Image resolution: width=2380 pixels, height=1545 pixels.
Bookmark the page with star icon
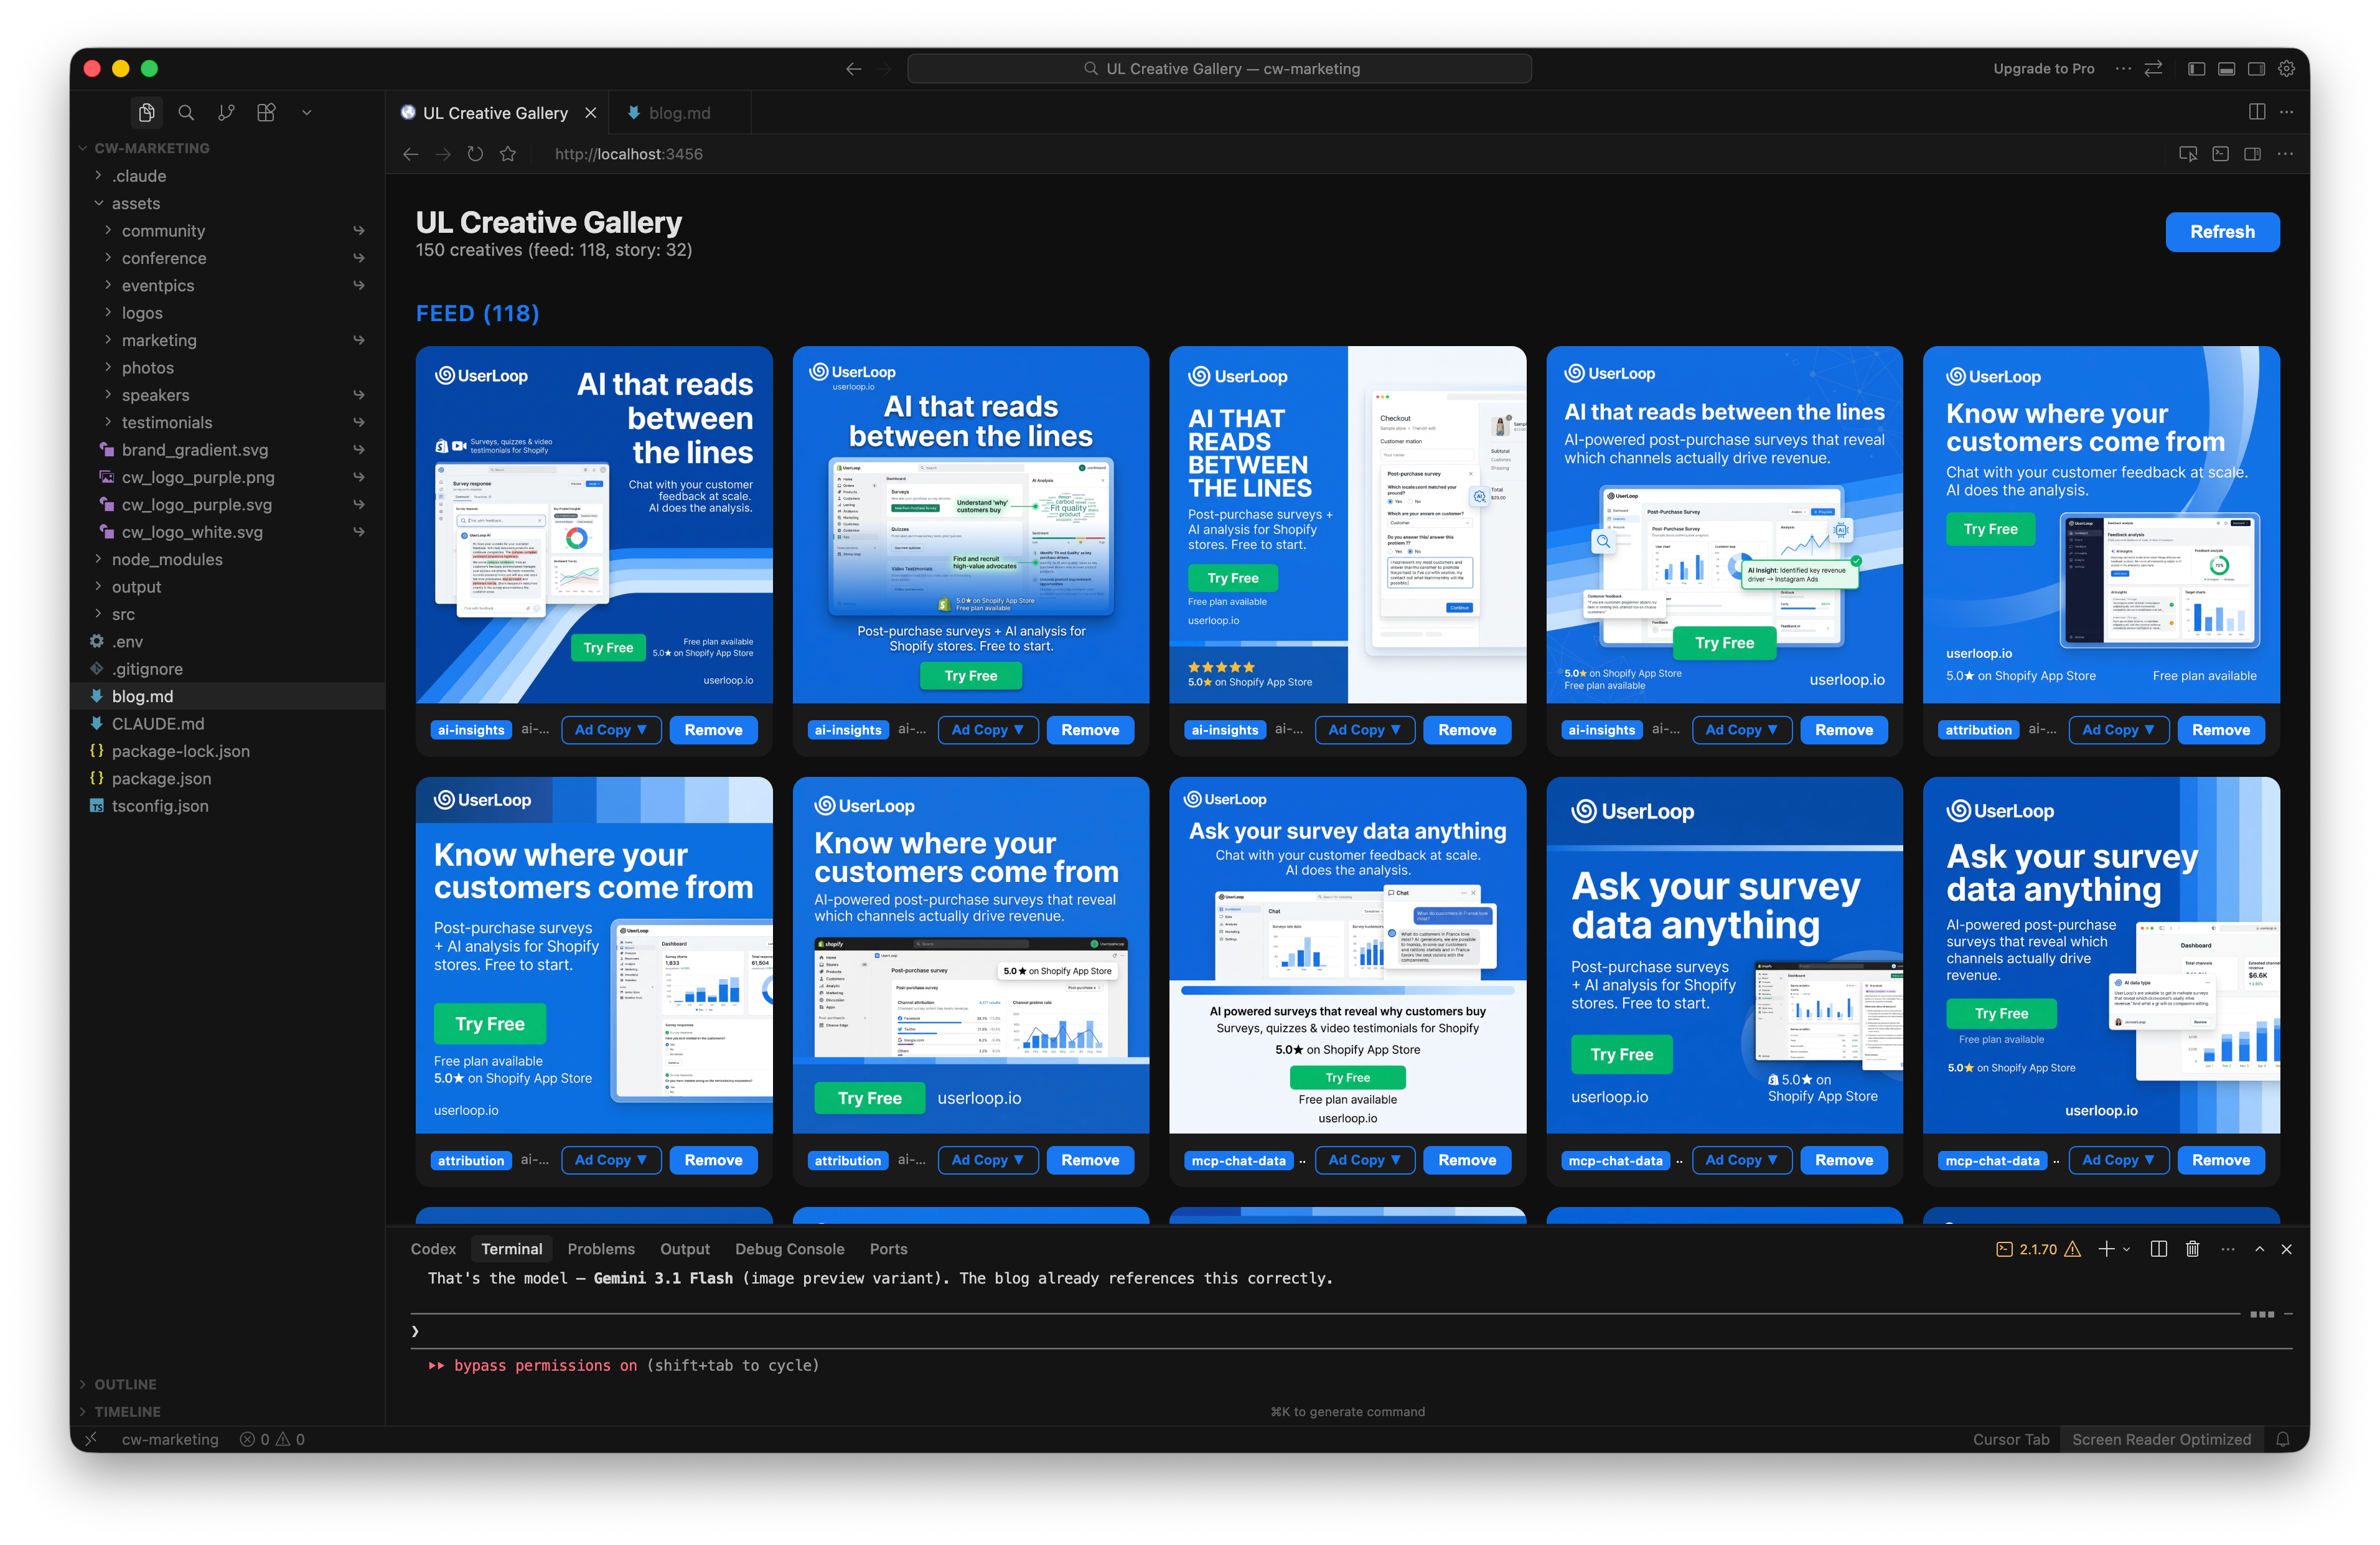tap(508, 154)
